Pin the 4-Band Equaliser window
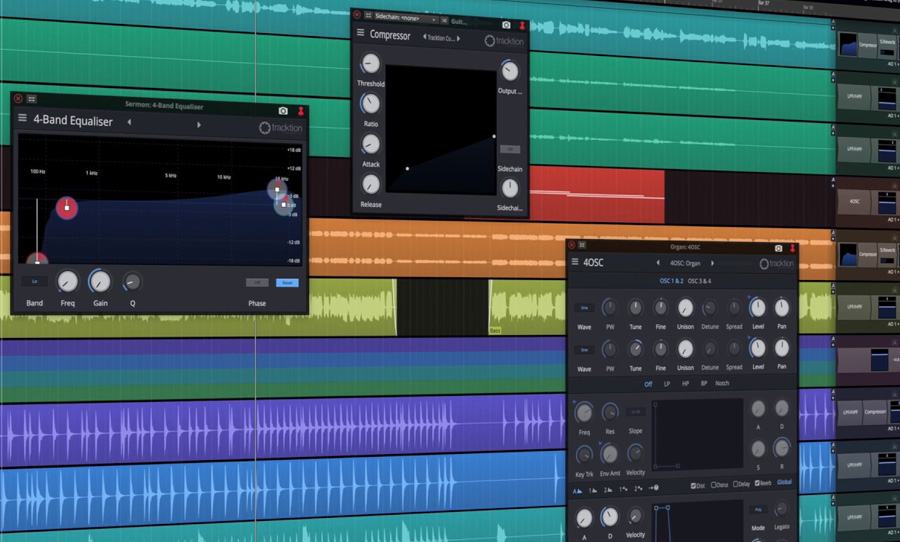 coord(300,111)
